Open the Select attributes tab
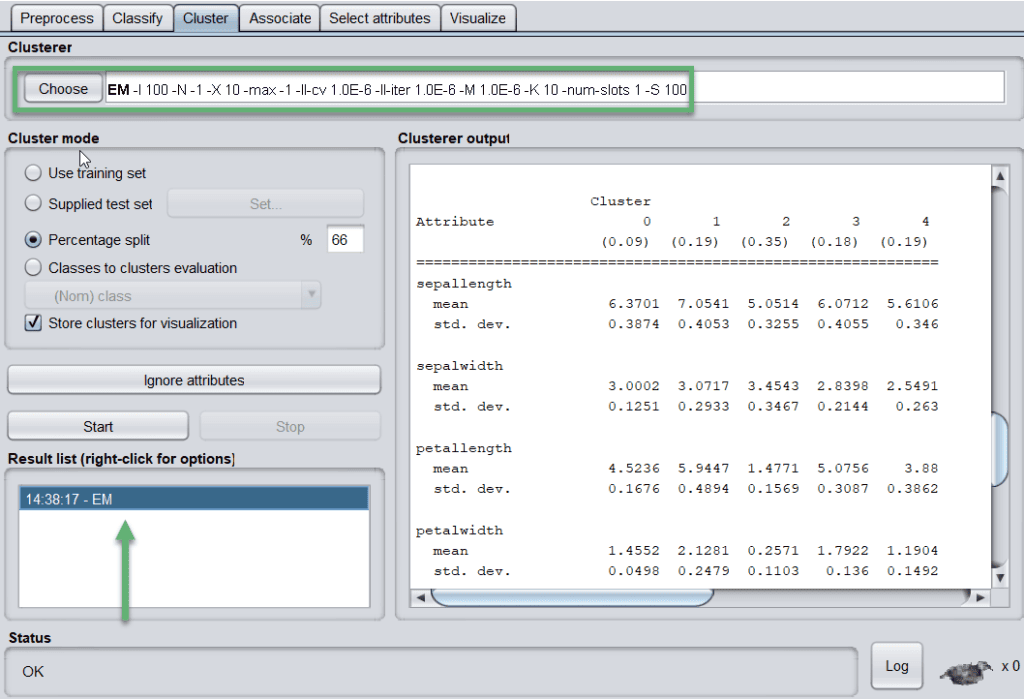 [x=379, y=18]
